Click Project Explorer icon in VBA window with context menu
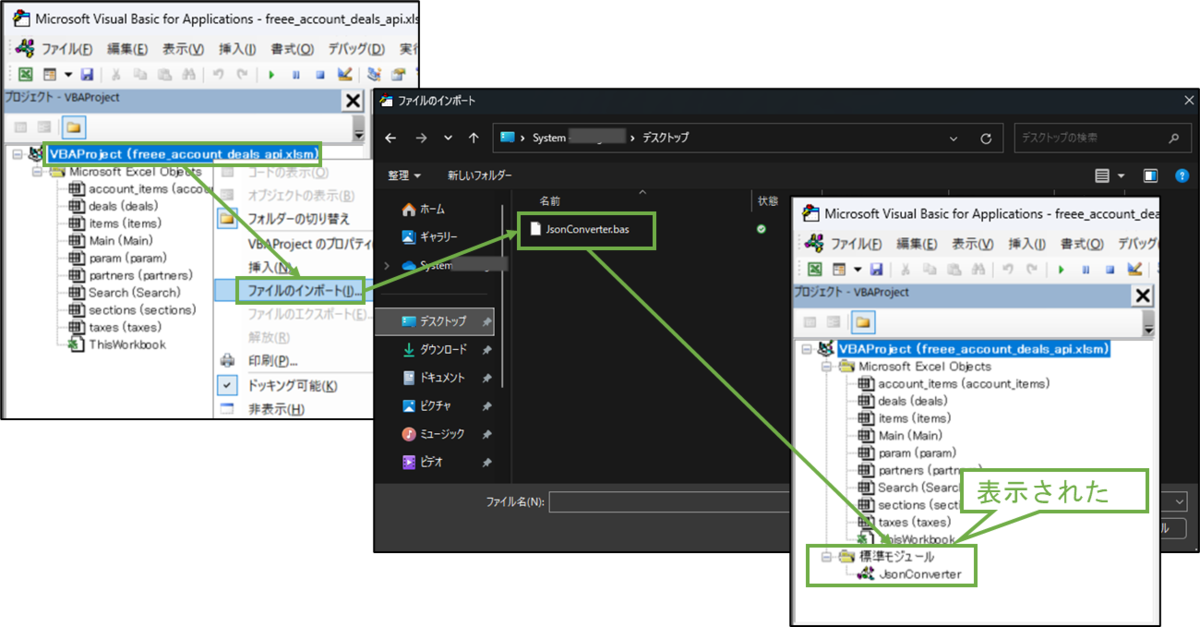Screen dimensions: 1200x627 (375, 74)
